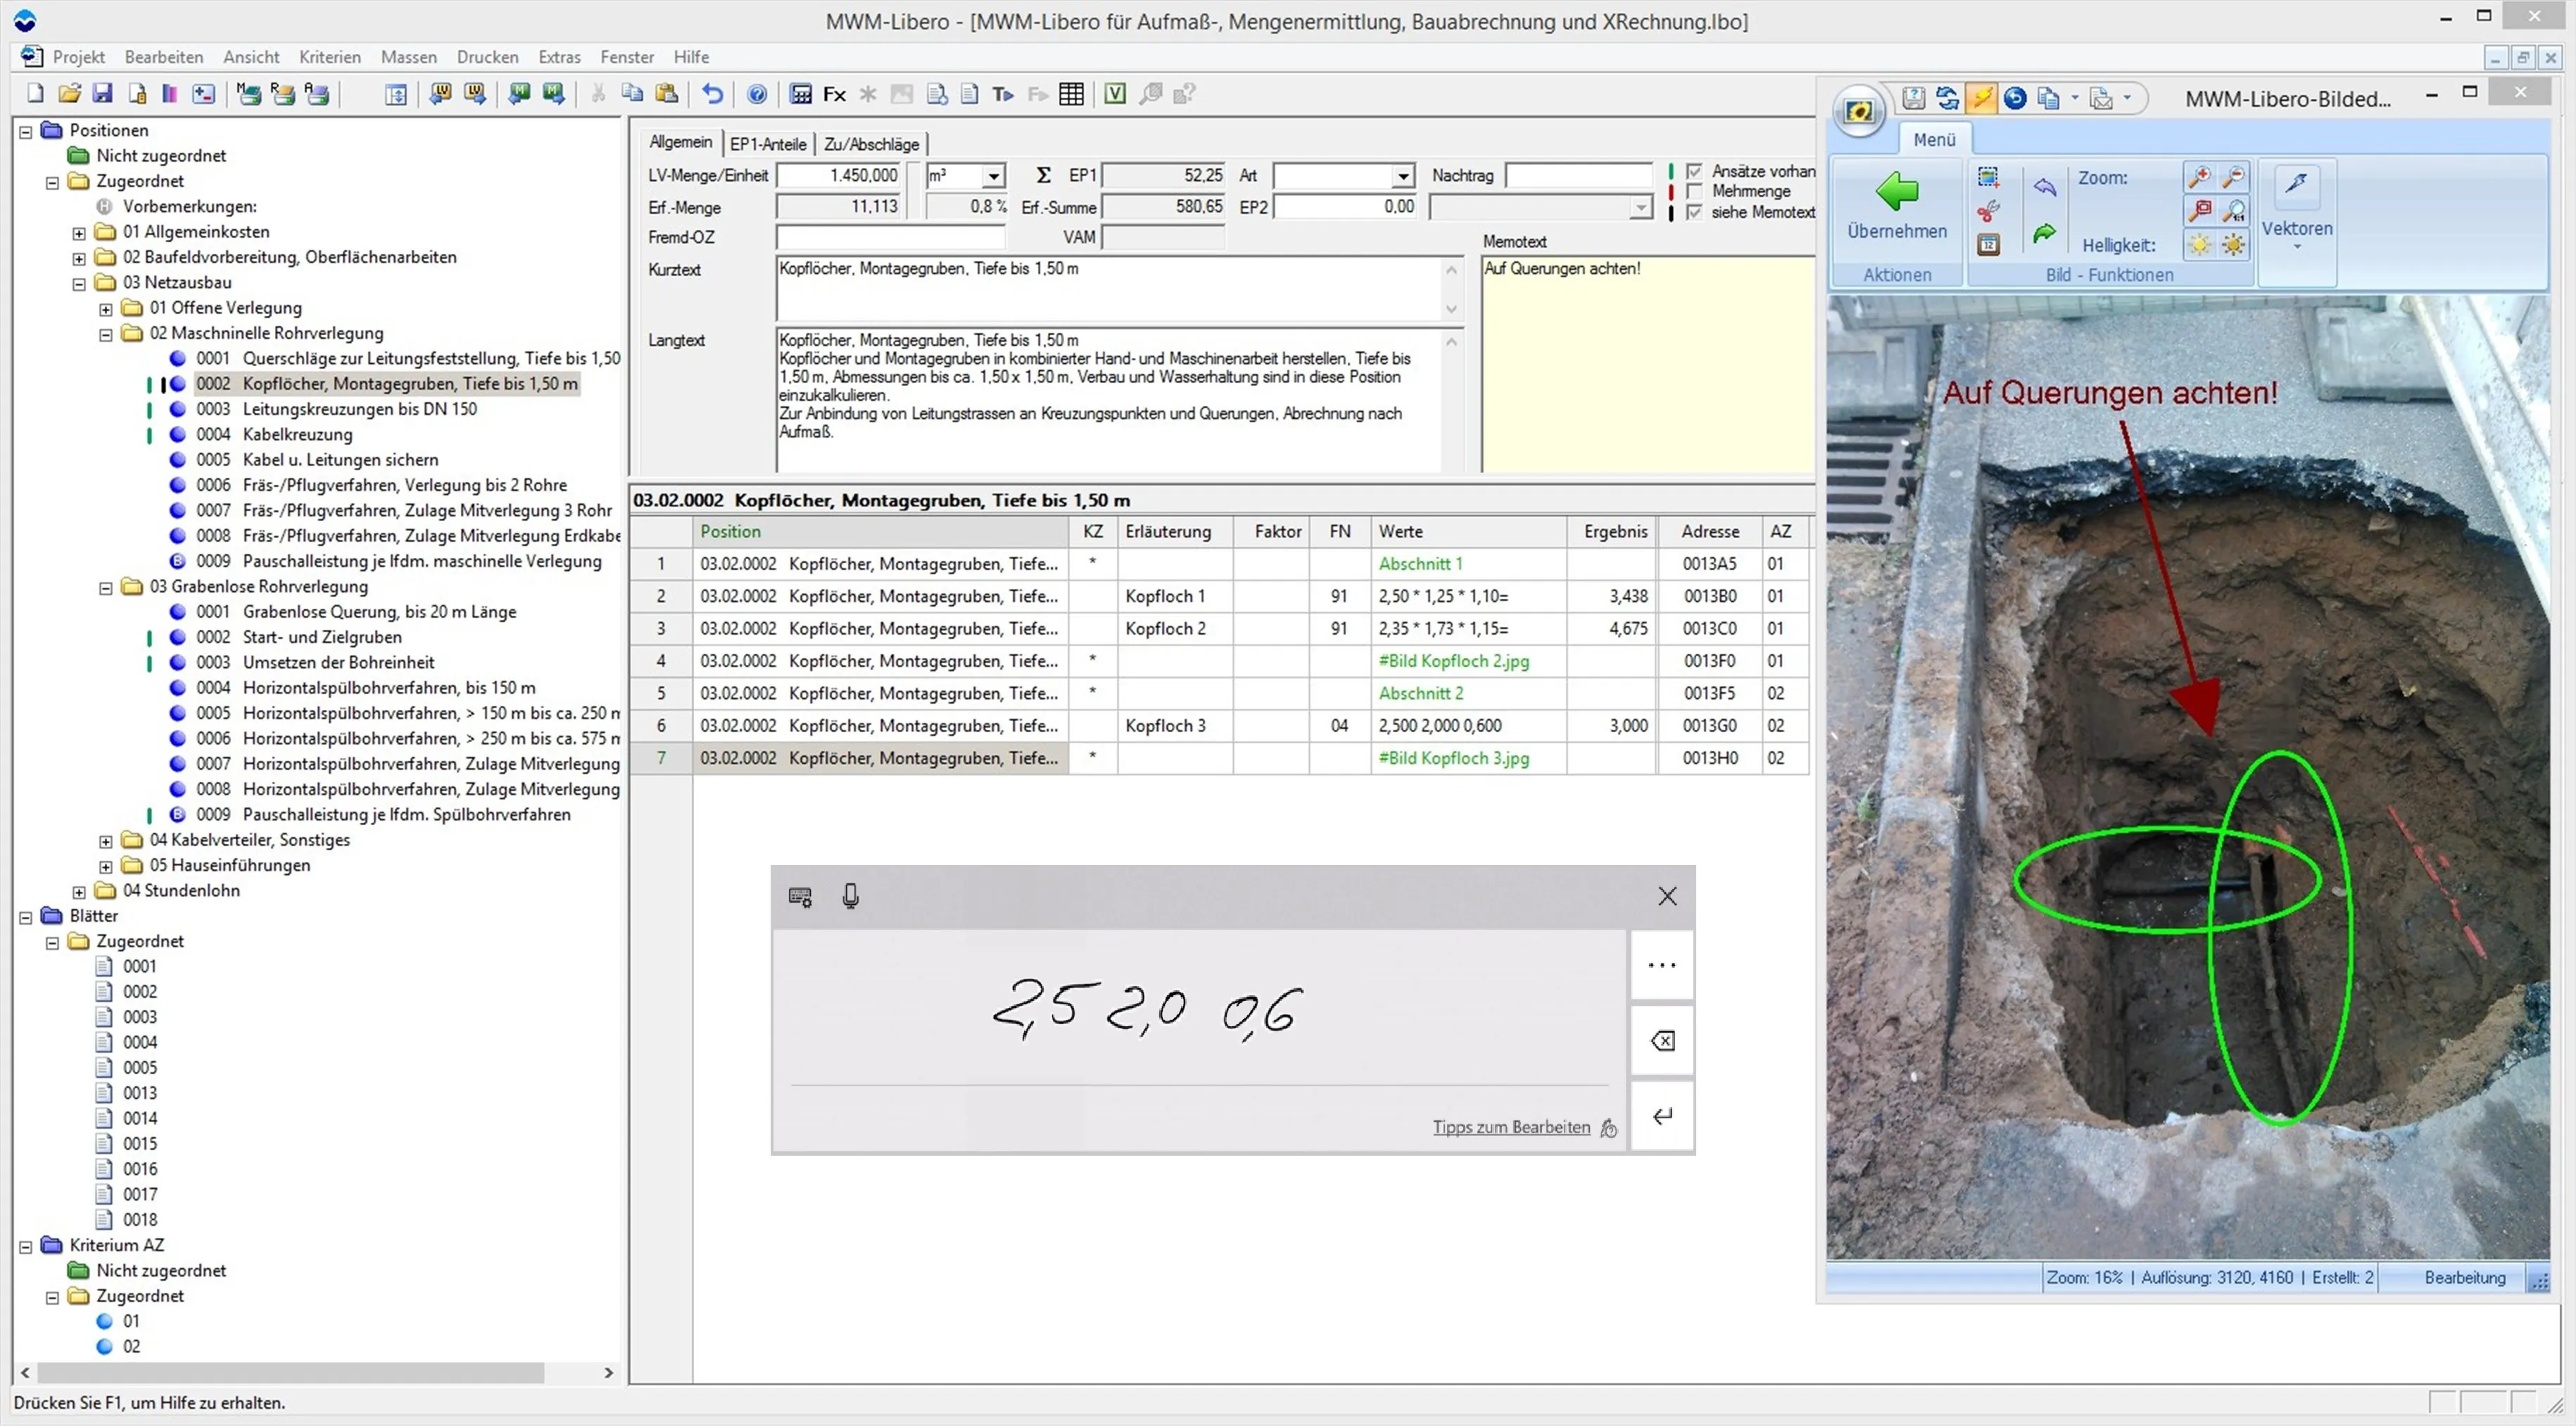Click into the Fremd-OZ input field
This screenshot has width=2576, height=1426.
pos(890,237)
